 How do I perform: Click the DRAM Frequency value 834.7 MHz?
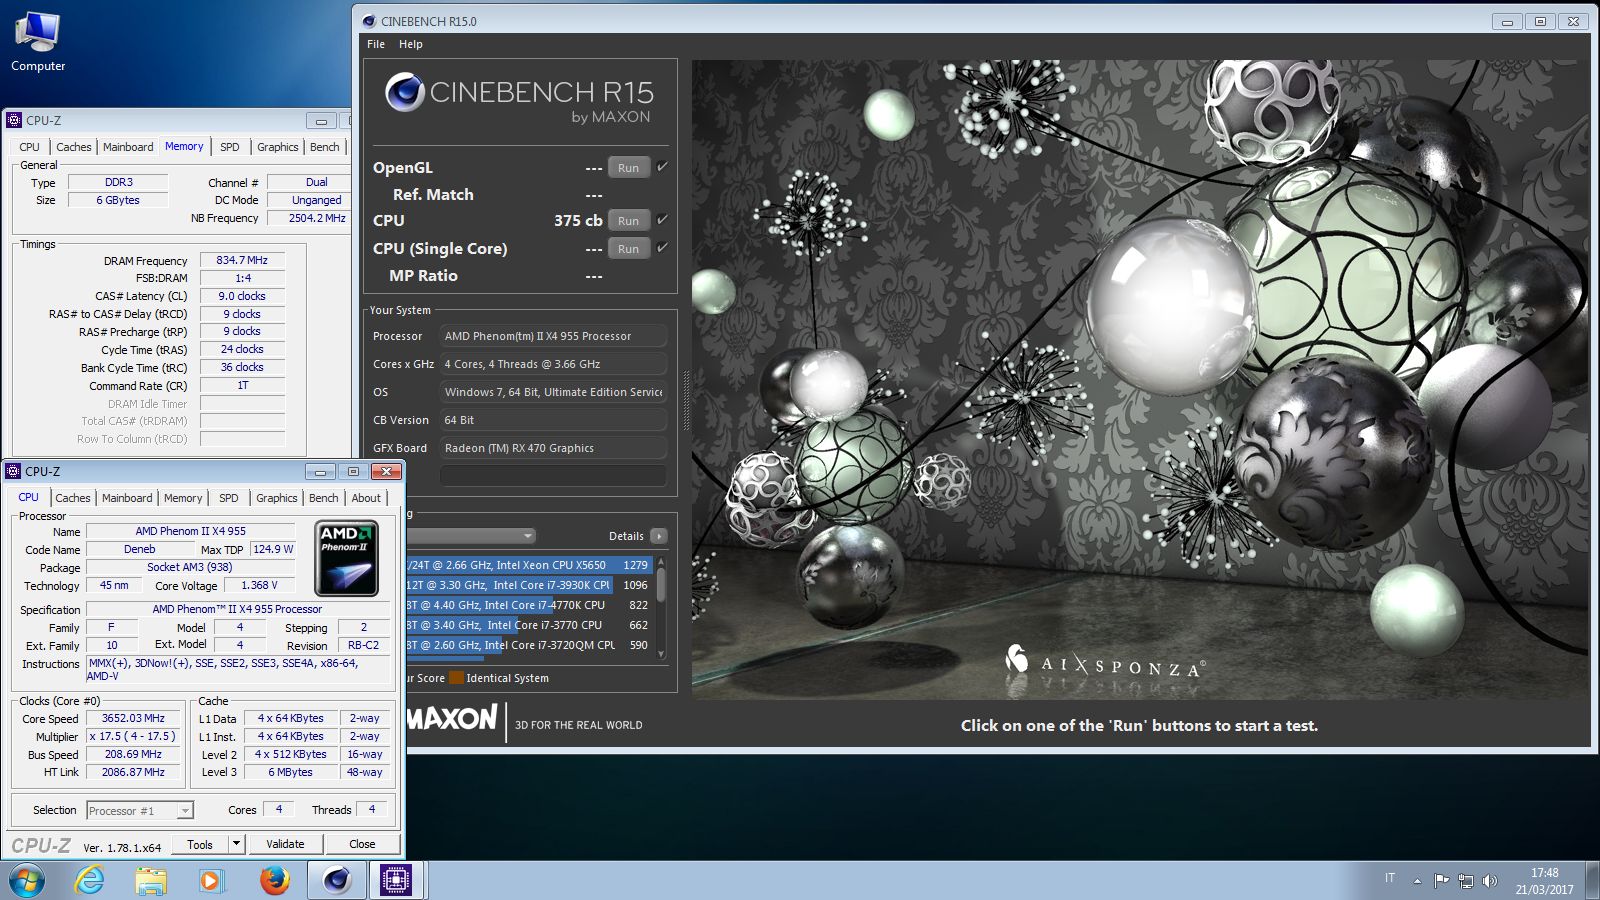(242, 260)
